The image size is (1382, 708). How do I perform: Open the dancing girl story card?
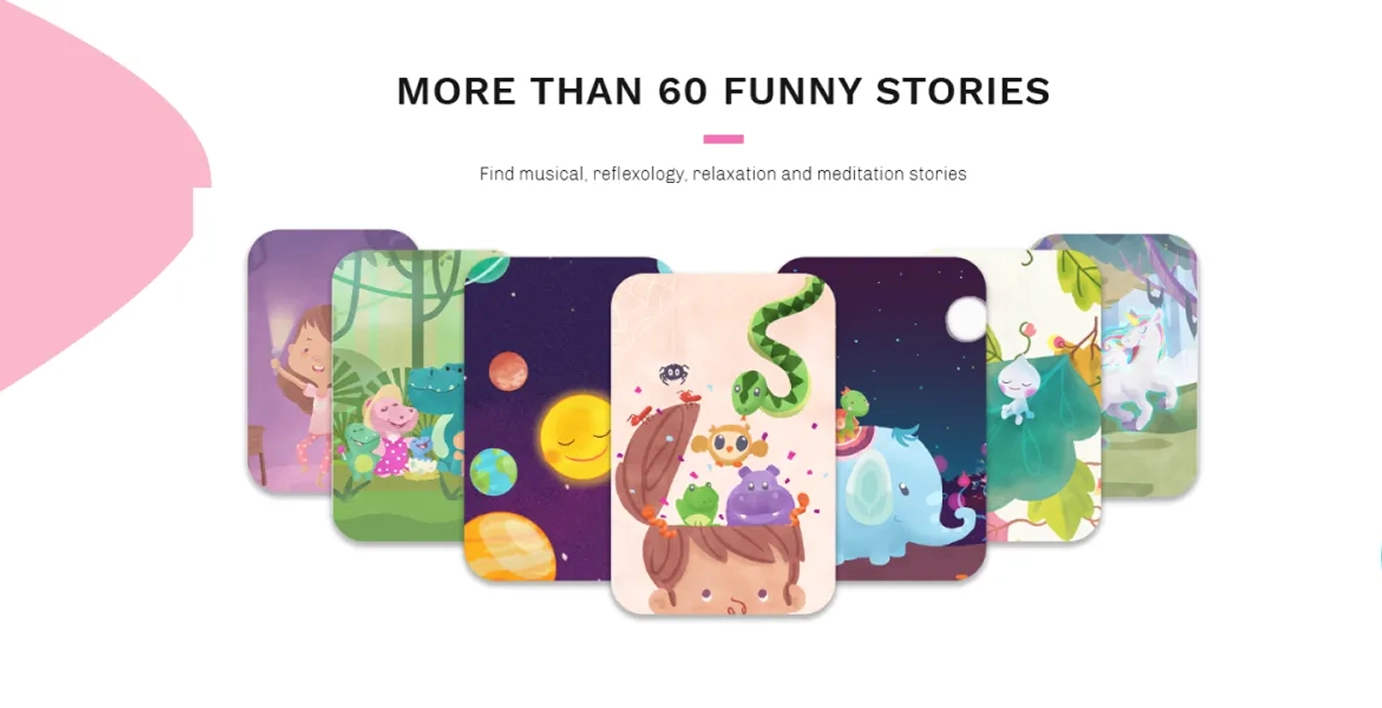[x=290, y=360]
